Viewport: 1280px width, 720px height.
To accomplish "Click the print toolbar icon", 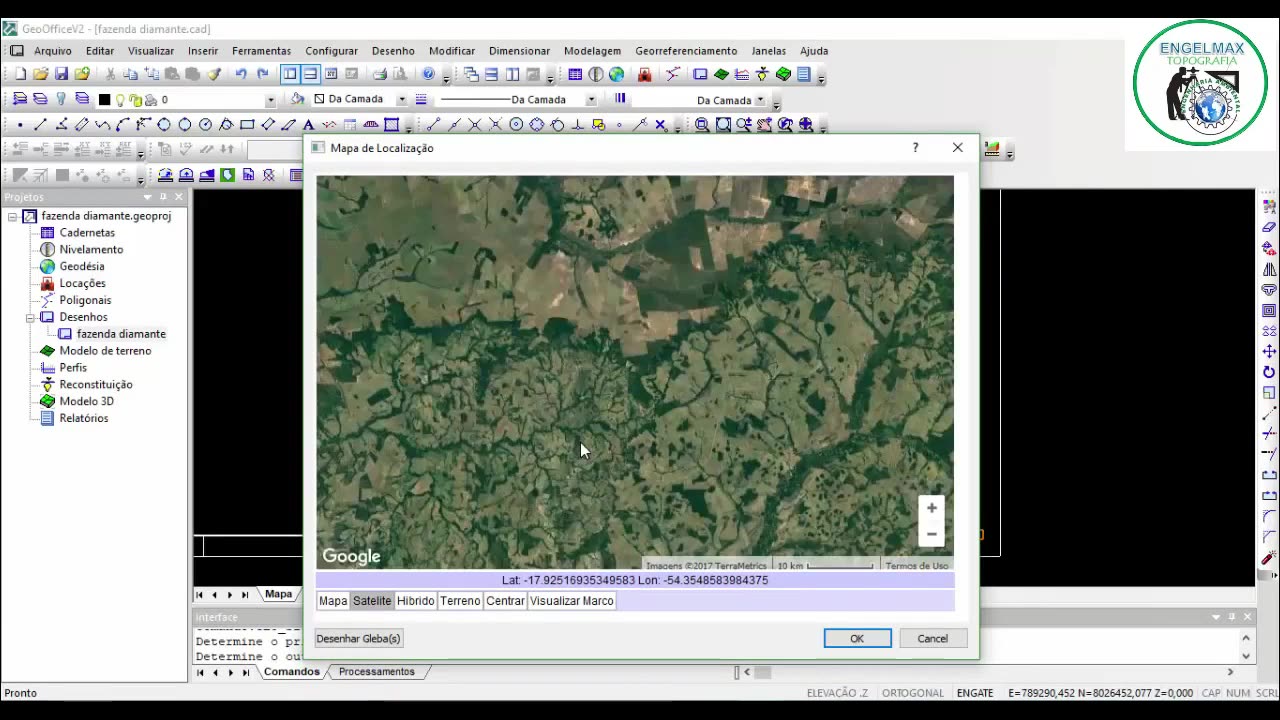I will [x=379, y=74].
